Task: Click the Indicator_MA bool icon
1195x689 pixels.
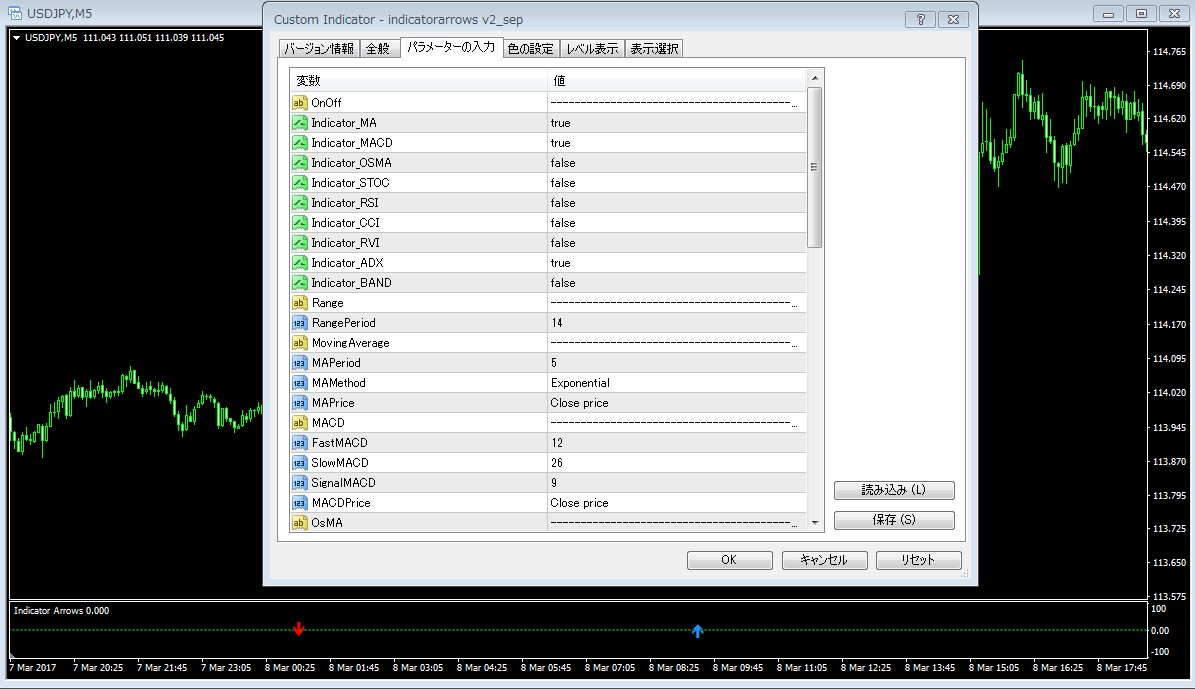Action: (x=300, y=123)
